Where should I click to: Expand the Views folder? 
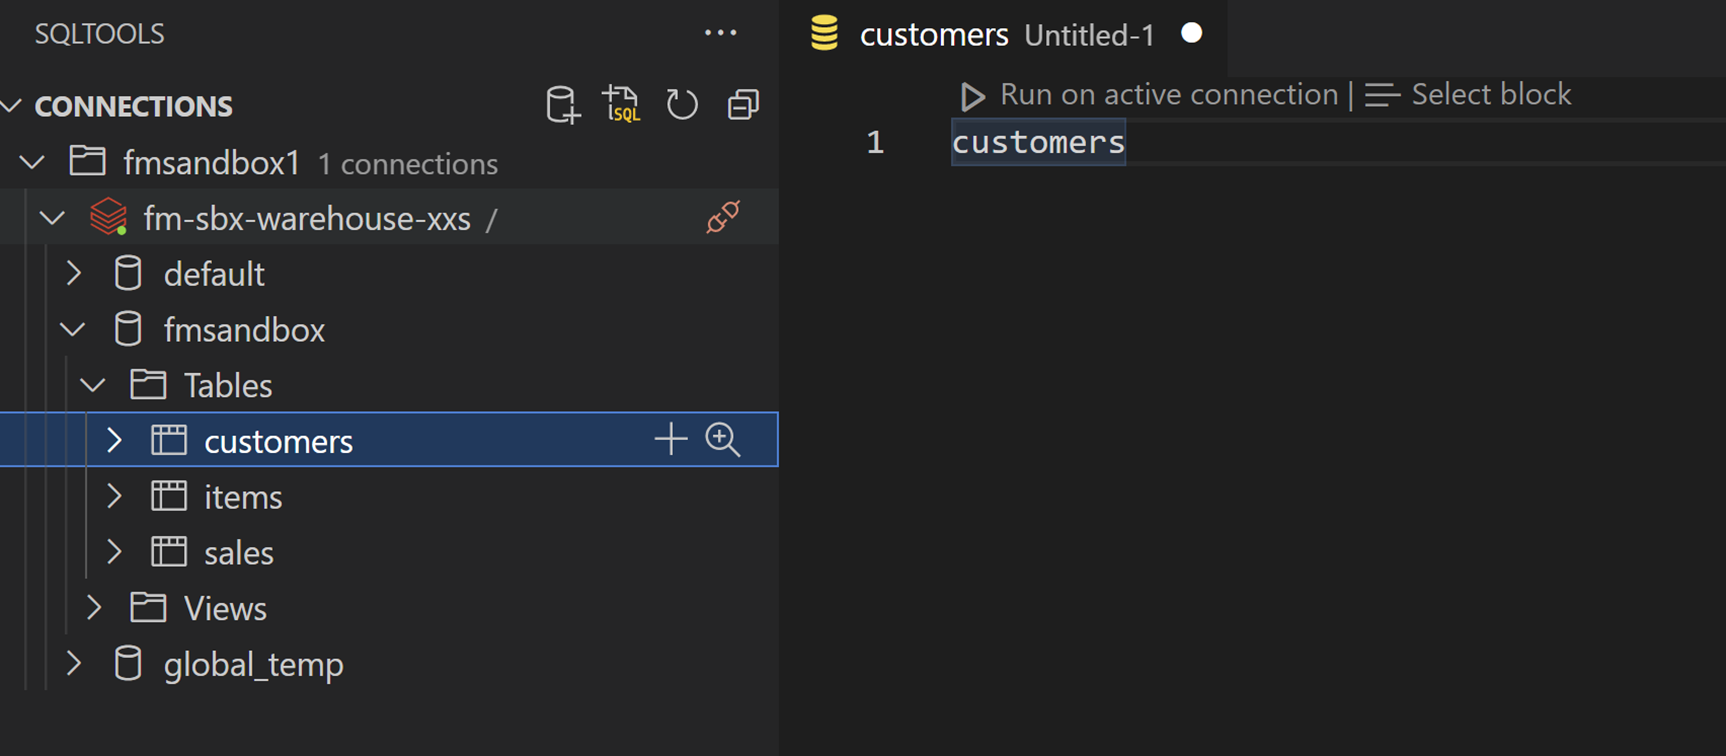(x=95, y=607)
